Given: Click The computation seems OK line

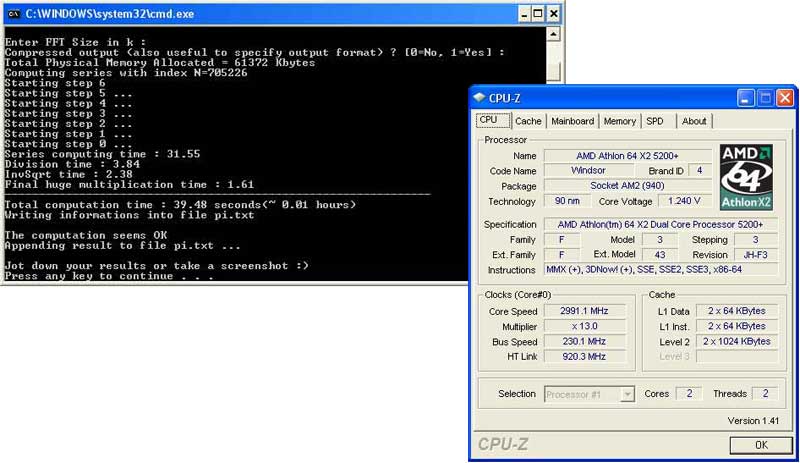Looking at the screenshot, I should 86,235.
